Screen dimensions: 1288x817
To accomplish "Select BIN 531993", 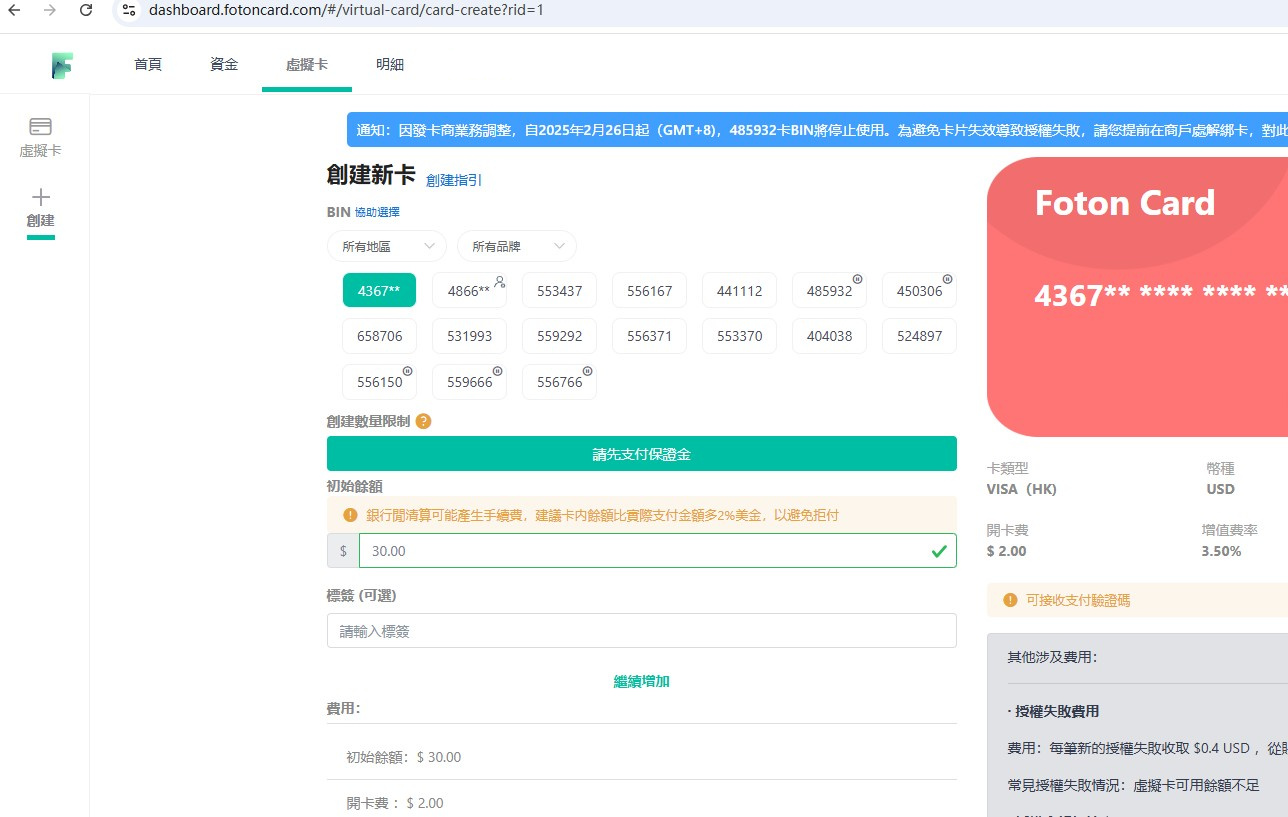I will pos(469,336).
